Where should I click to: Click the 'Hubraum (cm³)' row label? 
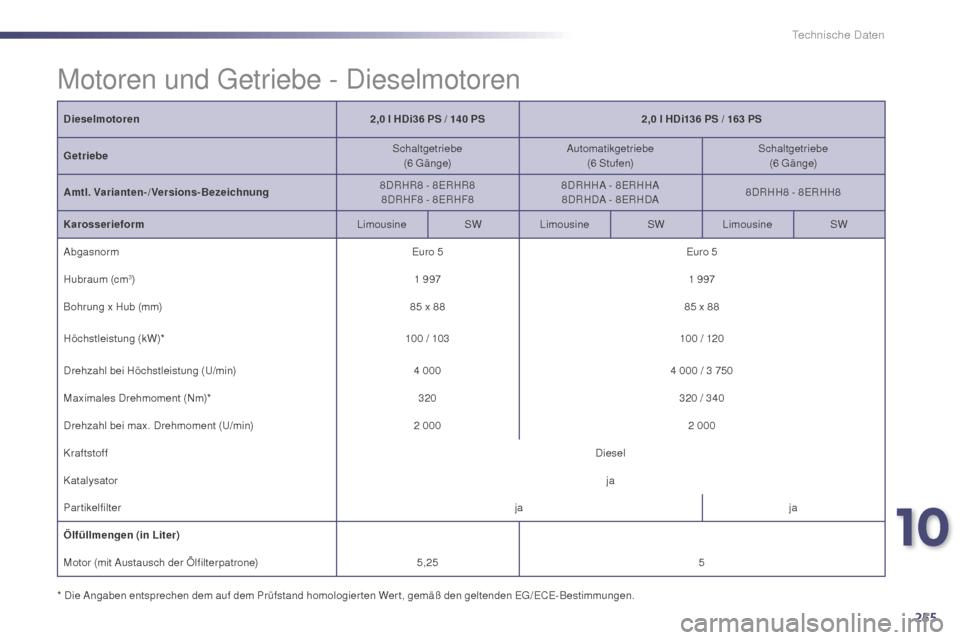click(x=99, y=279)
